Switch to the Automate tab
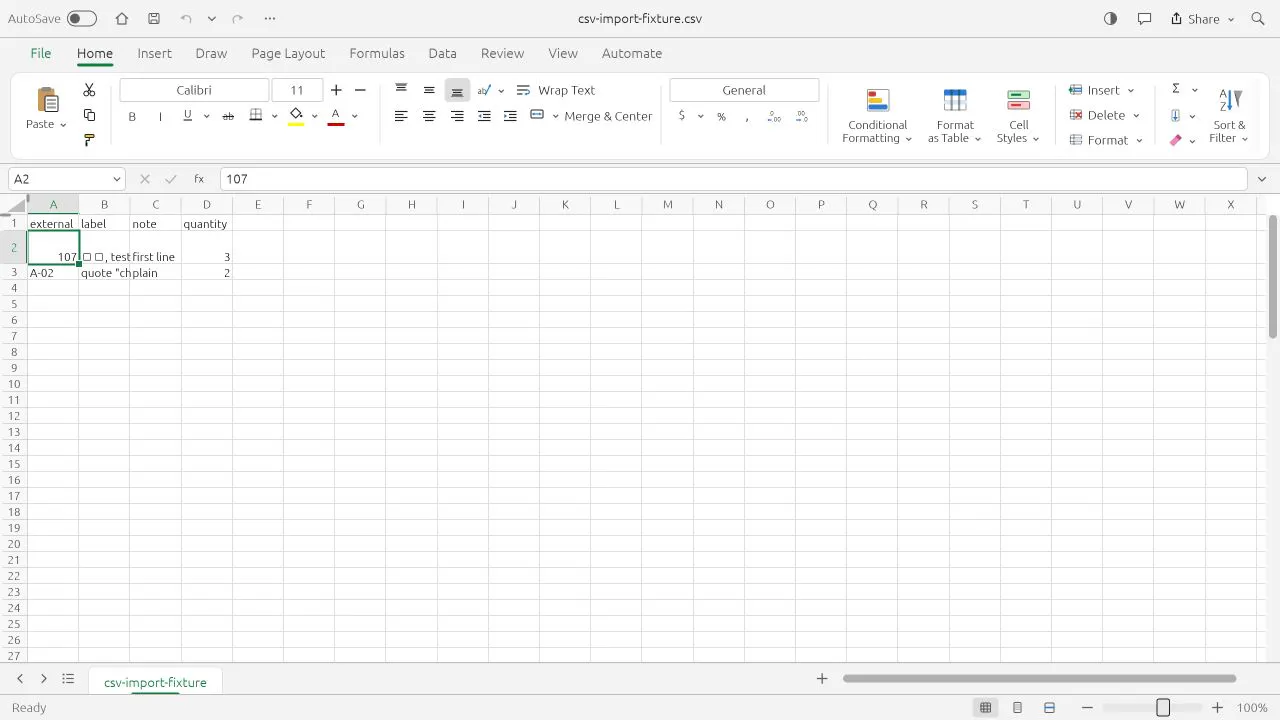Viewport: 1280px width, 720px height. 632,53
